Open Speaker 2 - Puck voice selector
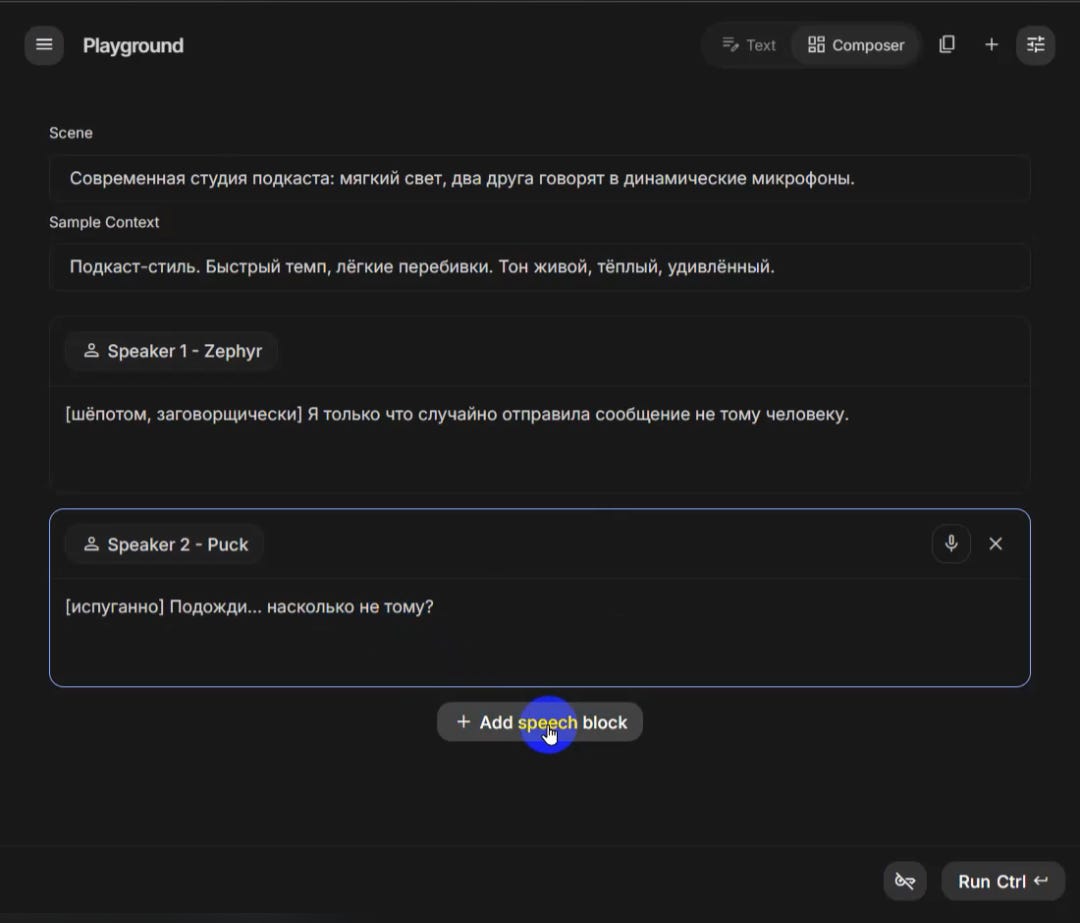Viewport: 1080px width, 923px height. 165,545
